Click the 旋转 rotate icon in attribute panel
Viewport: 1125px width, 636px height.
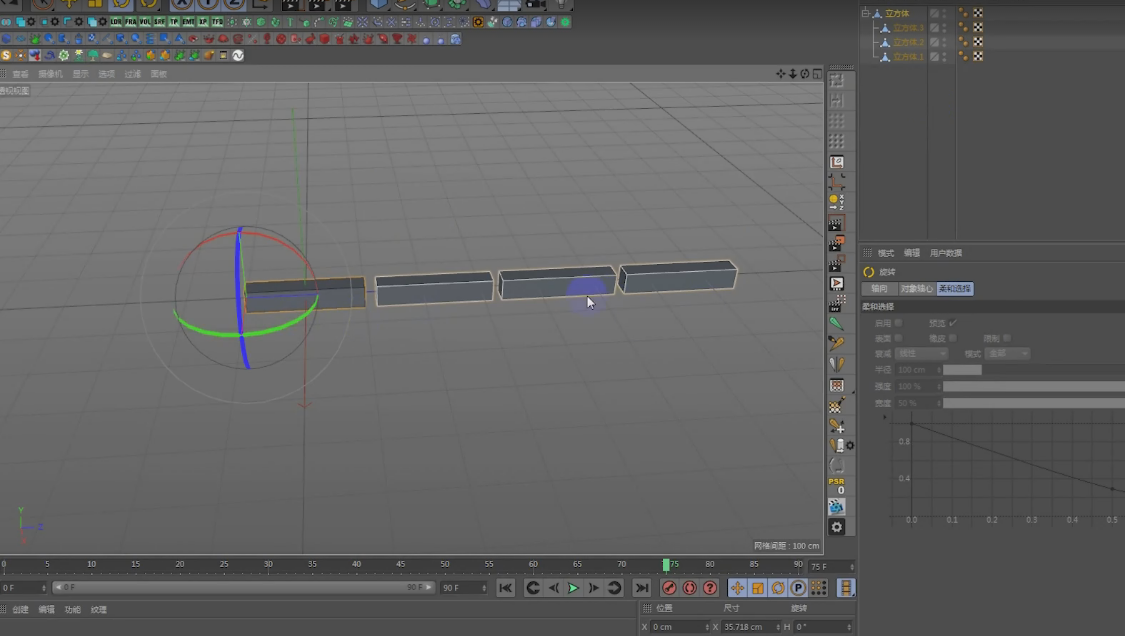(x=868, y=272)
